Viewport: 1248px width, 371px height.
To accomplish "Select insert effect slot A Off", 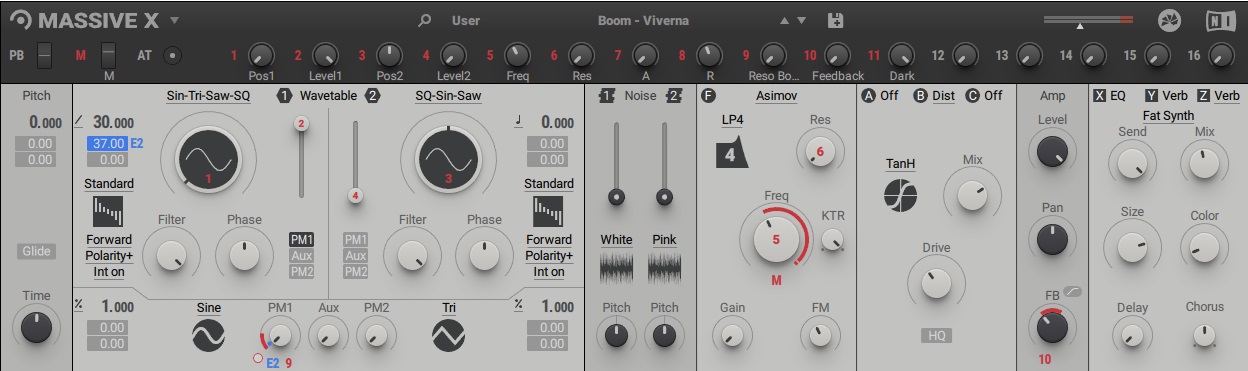I will pos(881,96).
